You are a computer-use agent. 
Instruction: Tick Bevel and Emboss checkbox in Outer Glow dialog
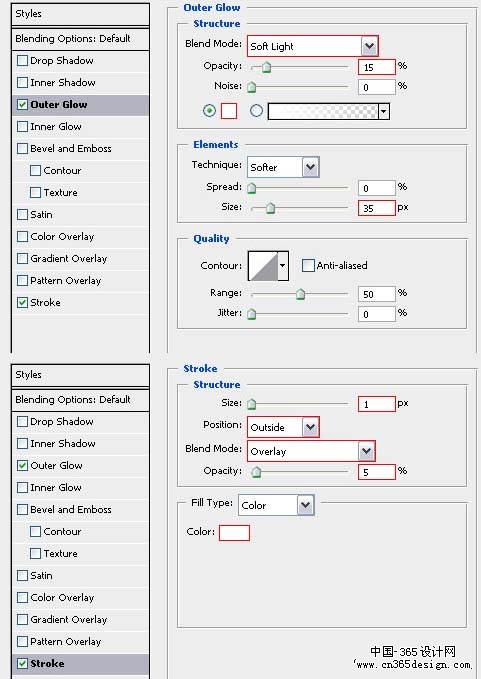click(x=23, y=149)
